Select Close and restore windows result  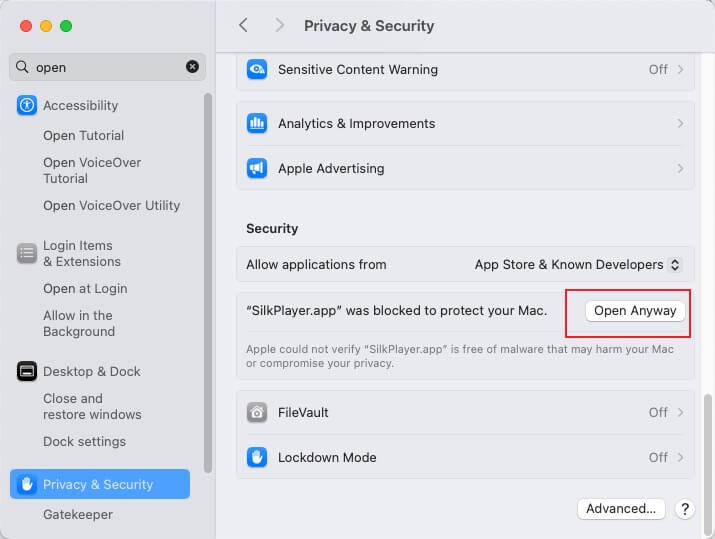[92, 406]
